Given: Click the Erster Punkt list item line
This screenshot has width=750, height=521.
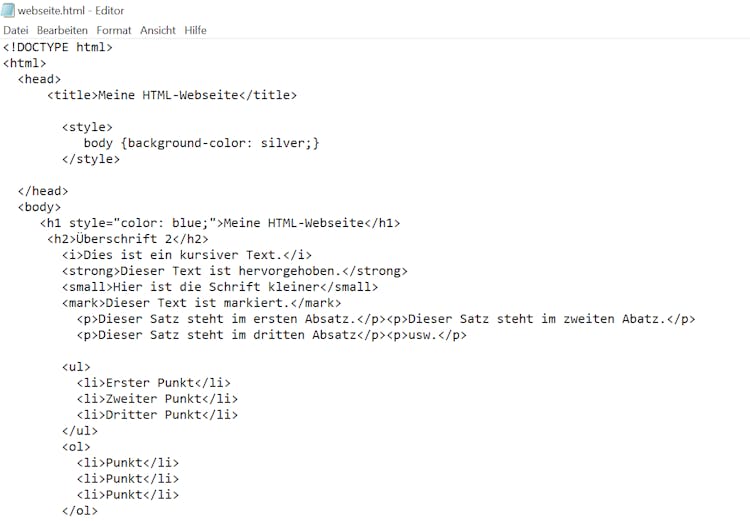Looking at the screenshot, I should [x=154, y=383].
